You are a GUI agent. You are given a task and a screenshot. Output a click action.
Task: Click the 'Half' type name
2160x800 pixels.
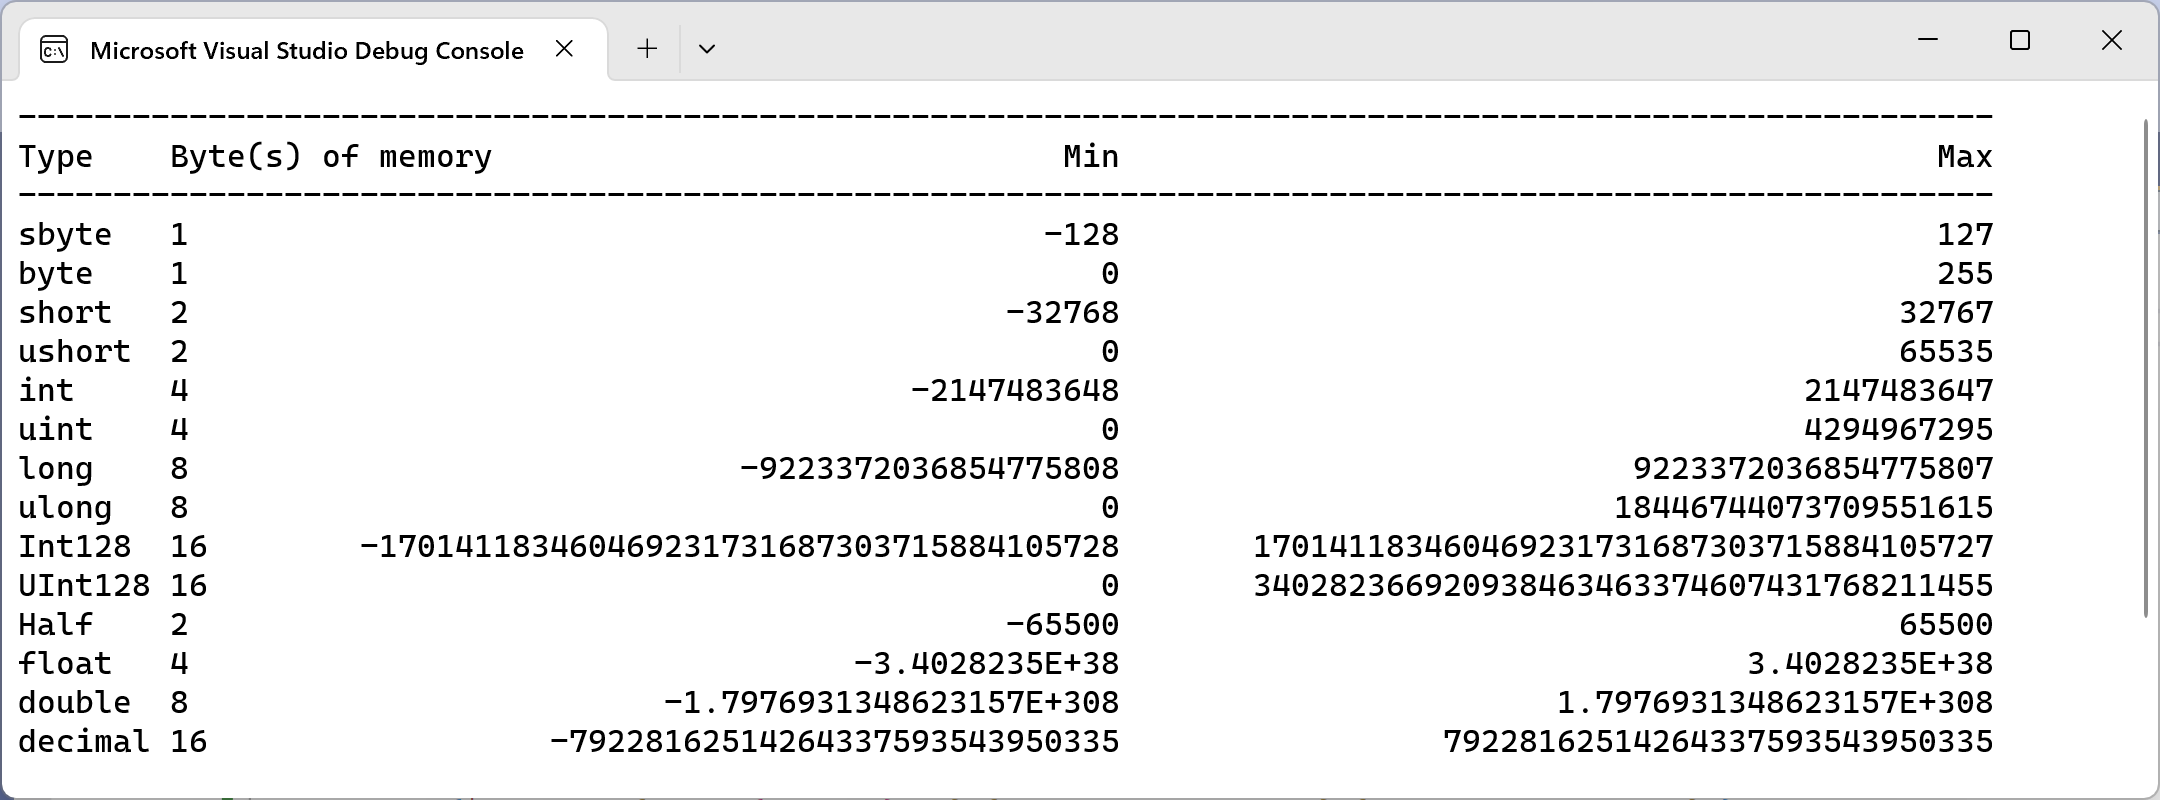pos(56,625)
